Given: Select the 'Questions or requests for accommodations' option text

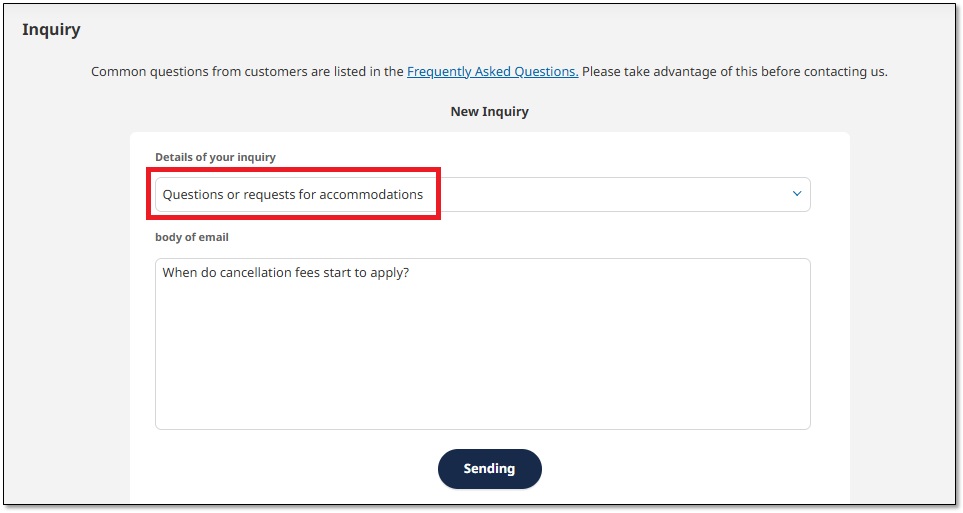Looking at the screenshot, I should pos(292,195).
